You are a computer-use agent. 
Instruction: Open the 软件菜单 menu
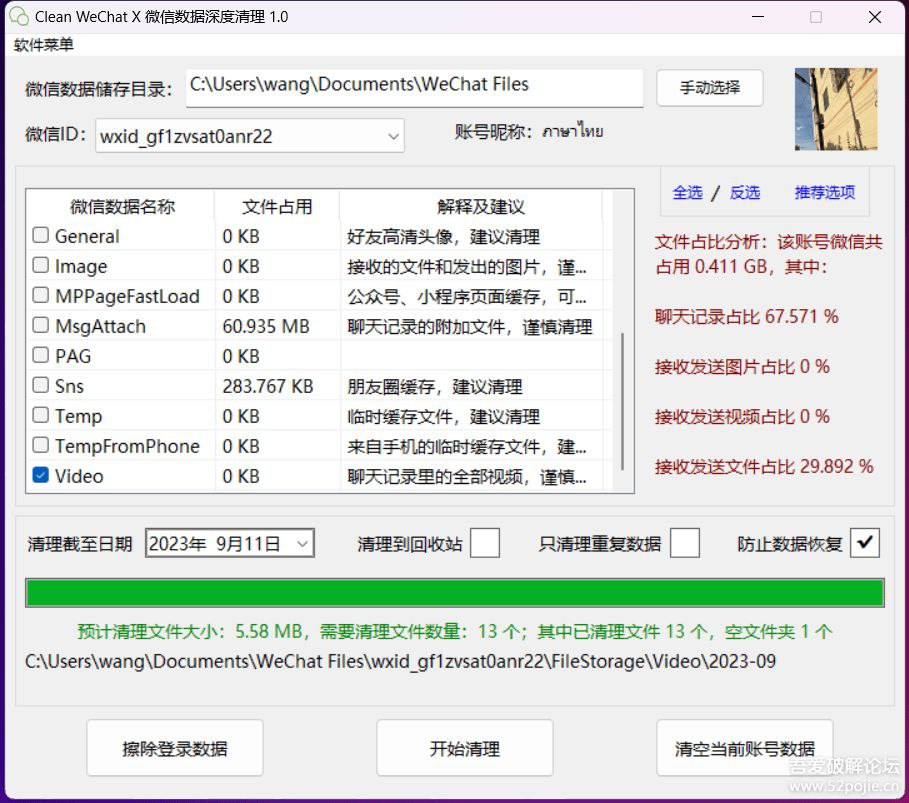point(42,45)
